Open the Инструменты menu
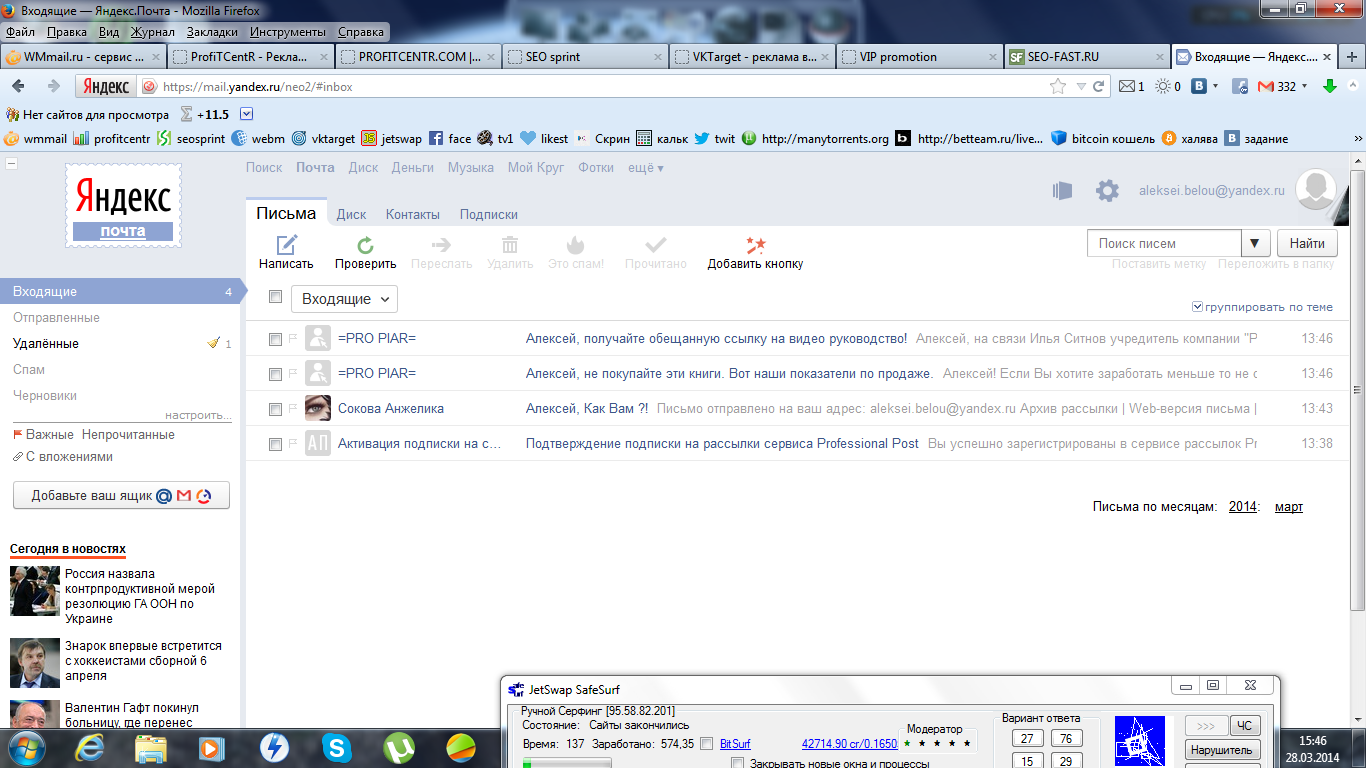Screen dimensions: 1366x768 [x=288, y=32]
